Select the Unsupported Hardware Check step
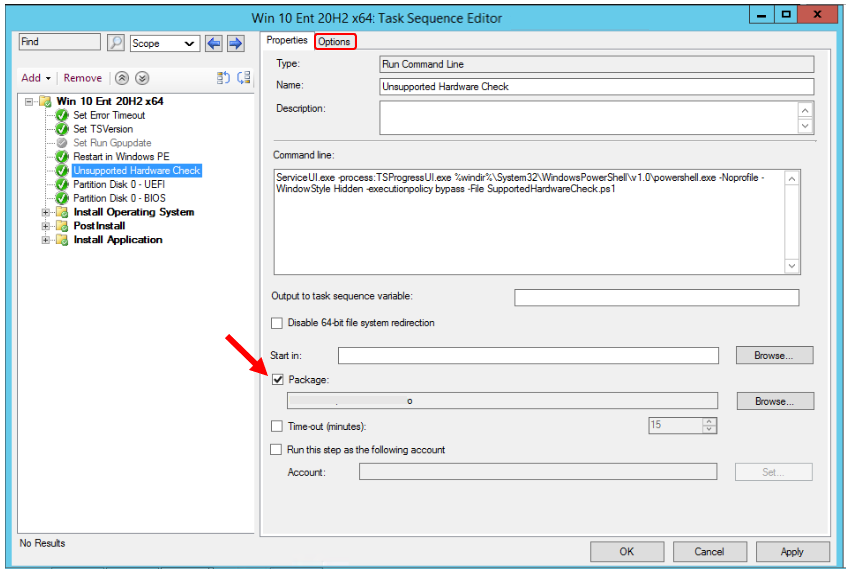850x575 pixels. click(x=137, y=171)
